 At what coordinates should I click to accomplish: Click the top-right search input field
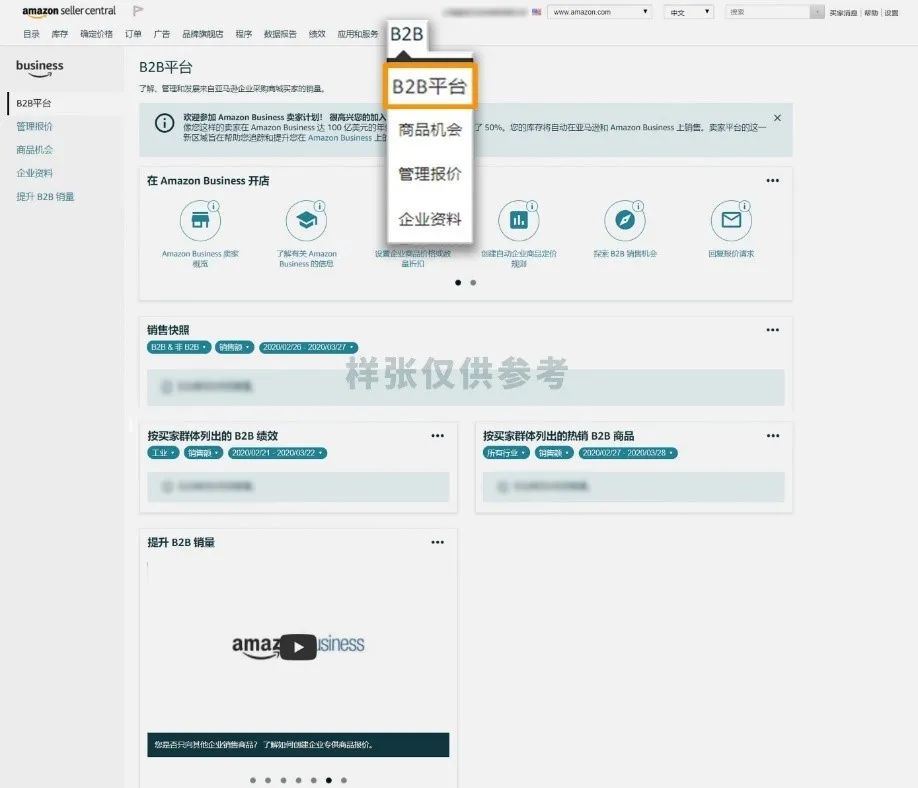click(x=768, y=12)
